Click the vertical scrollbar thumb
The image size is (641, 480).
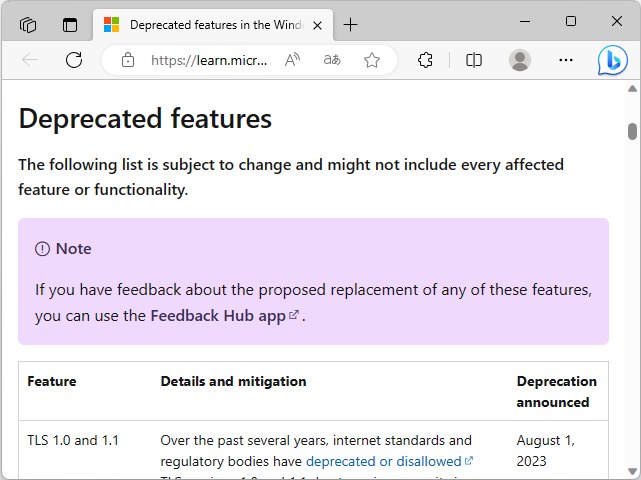point(632,131)
